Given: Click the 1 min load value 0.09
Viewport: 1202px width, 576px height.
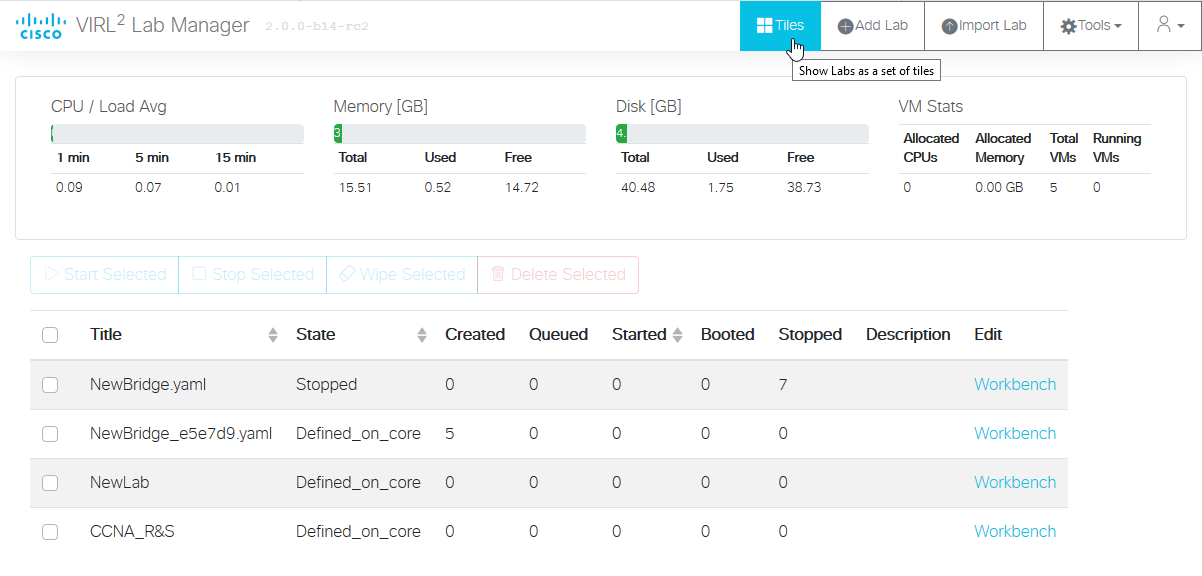Looking at the screenshot, I should [x=70, y=187].
